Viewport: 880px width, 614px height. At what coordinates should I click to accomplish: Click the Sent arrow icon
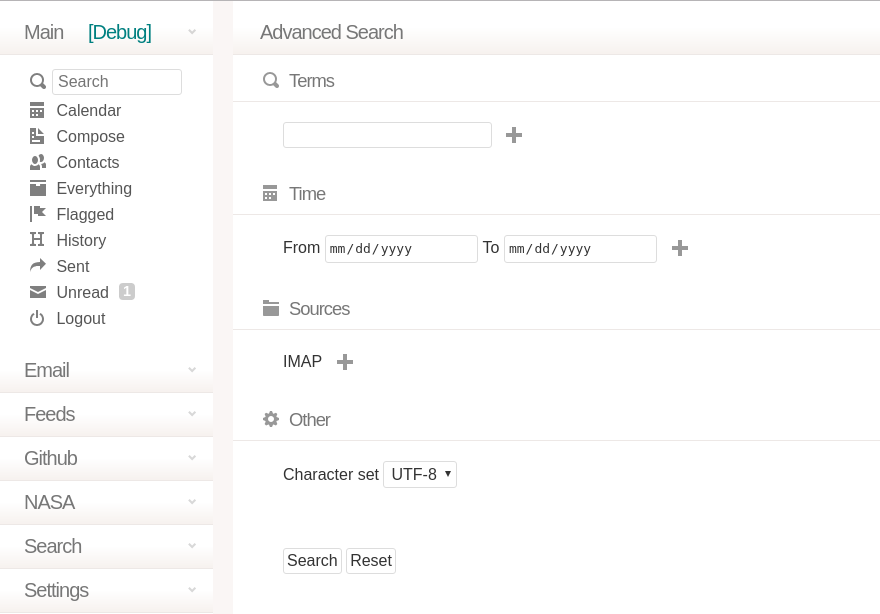coord(37,266)
